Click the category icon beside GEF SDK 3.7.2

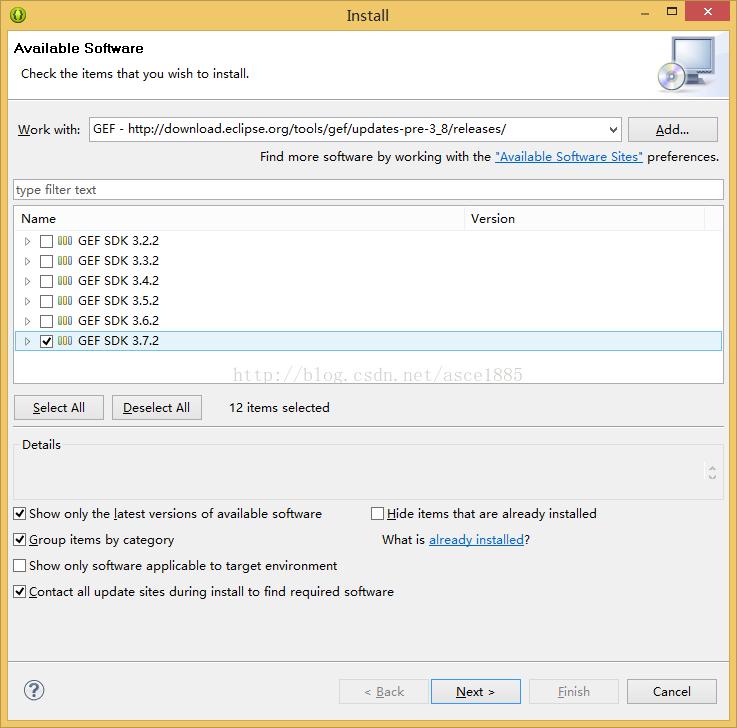pyautogui.click(x=65, y=341)
